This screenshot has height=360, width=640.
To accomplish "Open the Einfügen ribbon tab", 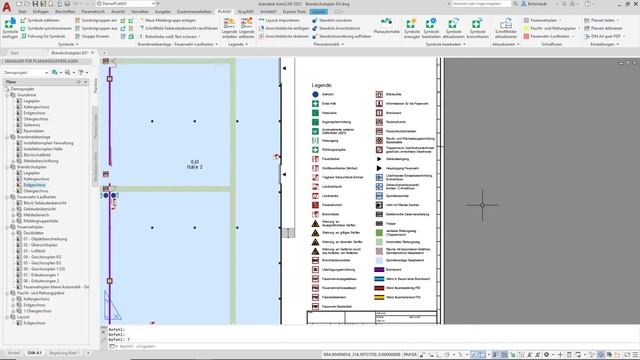I will point(41,12).
